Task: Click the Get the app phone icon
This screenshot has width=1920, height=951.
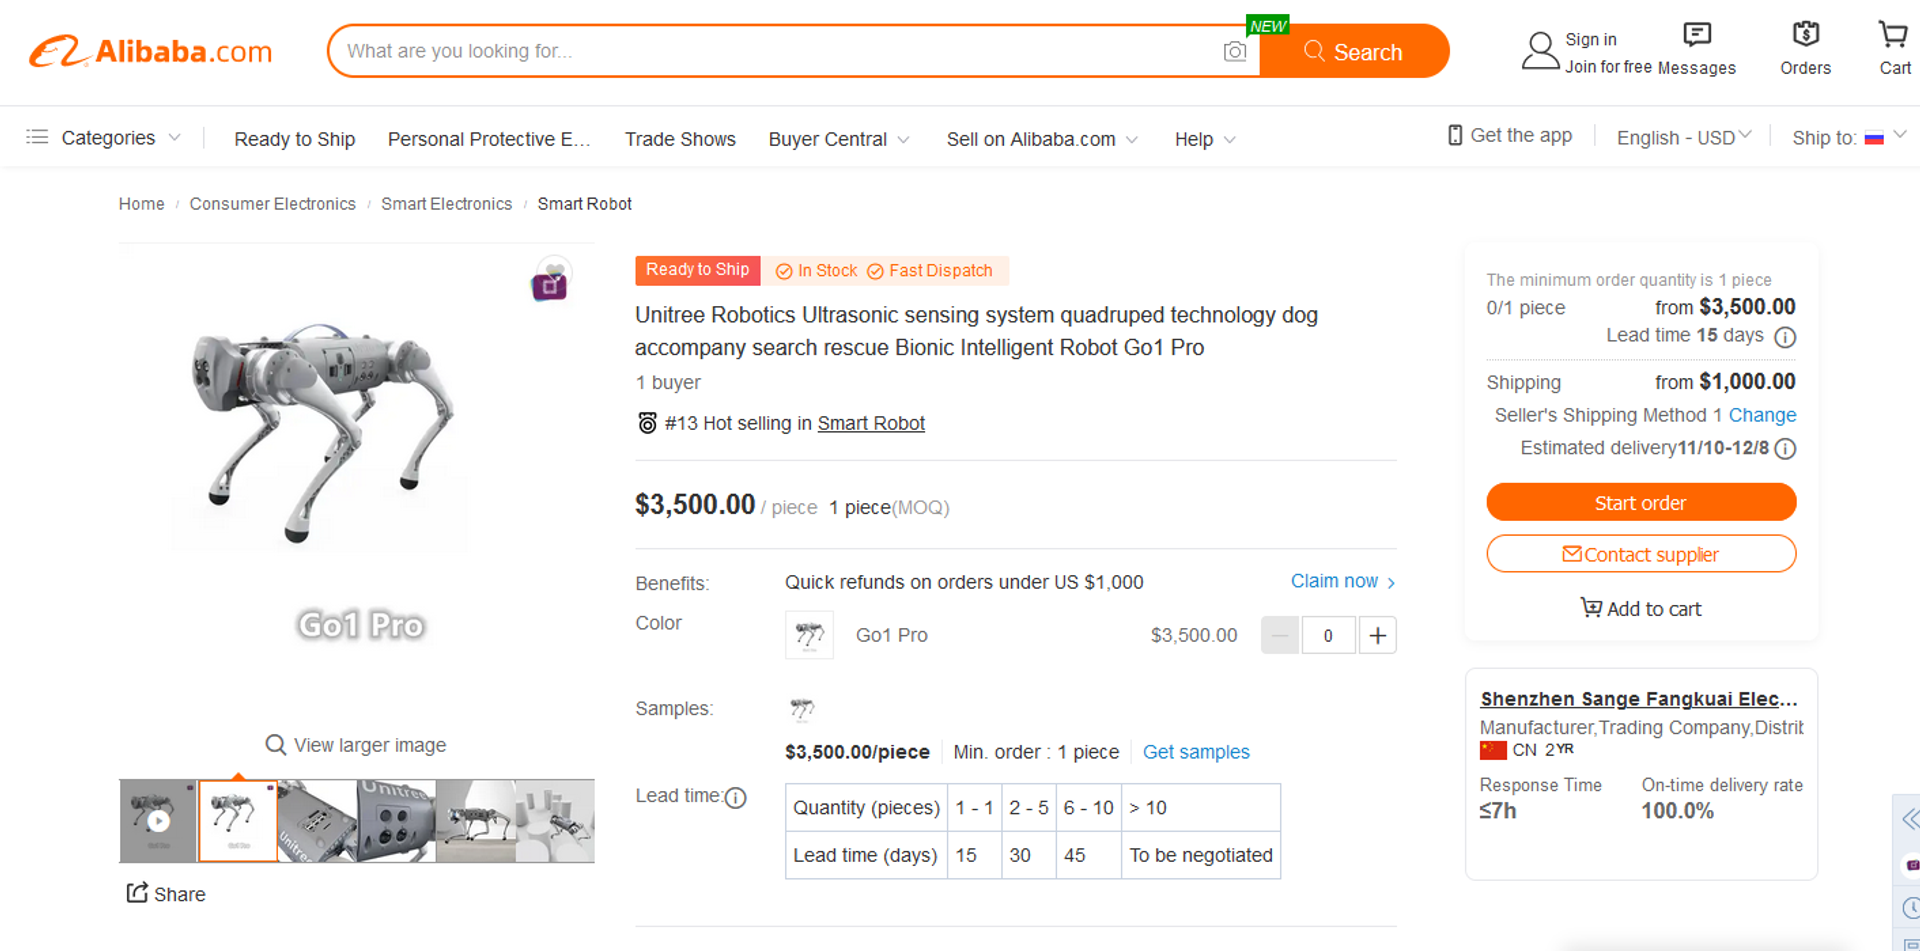Action: tap(1455, 135)
